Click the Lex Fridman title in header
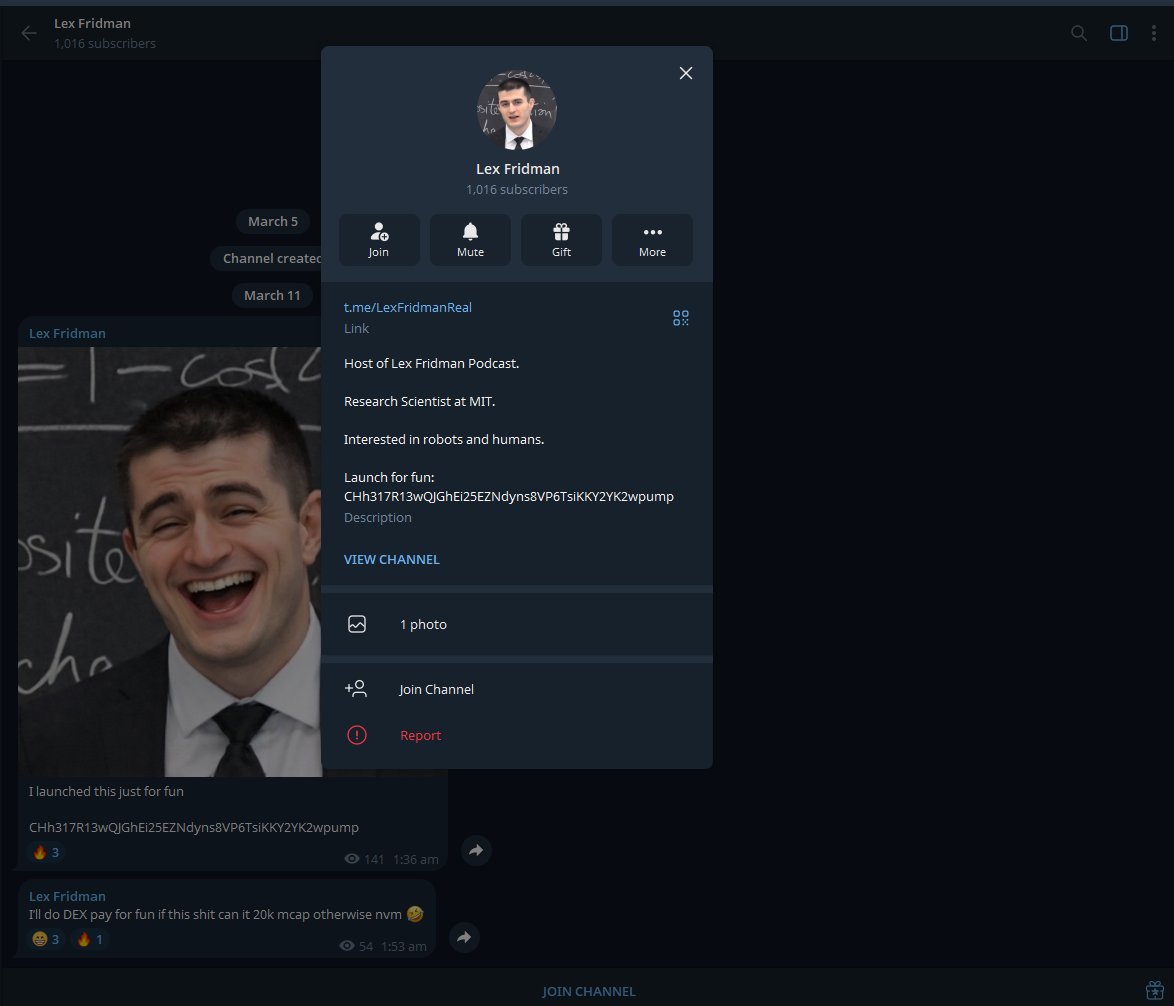Screen dimensions: 1174x1006 92,23
